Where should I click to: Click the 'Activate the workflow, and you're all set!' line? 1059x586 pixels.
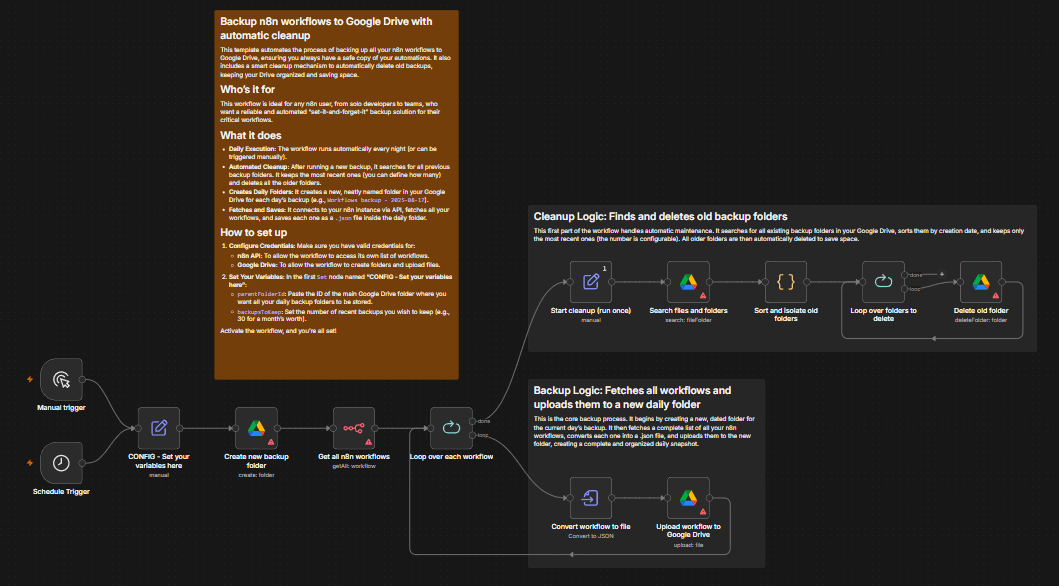278,331
